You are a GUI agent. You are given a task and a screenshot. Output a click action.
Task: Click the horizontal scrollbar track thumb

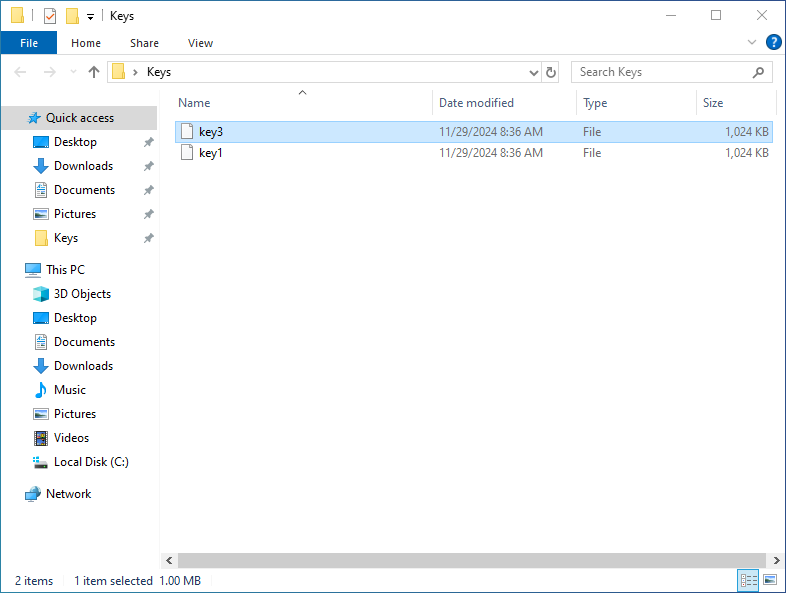[x=472, y=560]
